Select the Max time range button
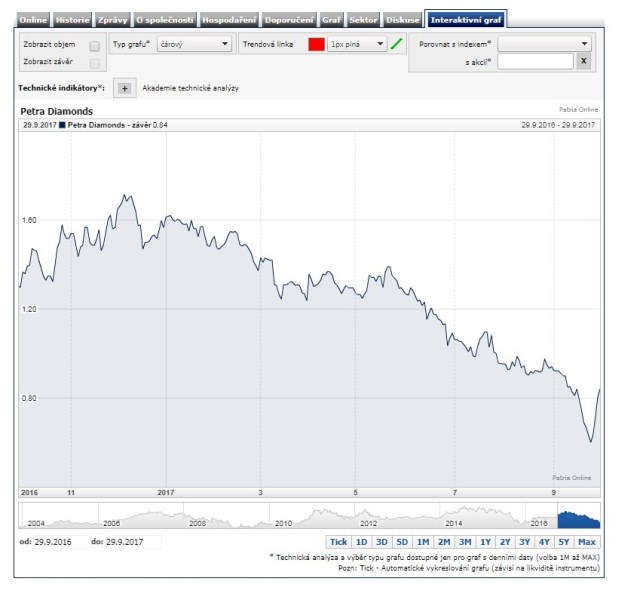Viewport: 643px width, 600px height. pos(587,542)
